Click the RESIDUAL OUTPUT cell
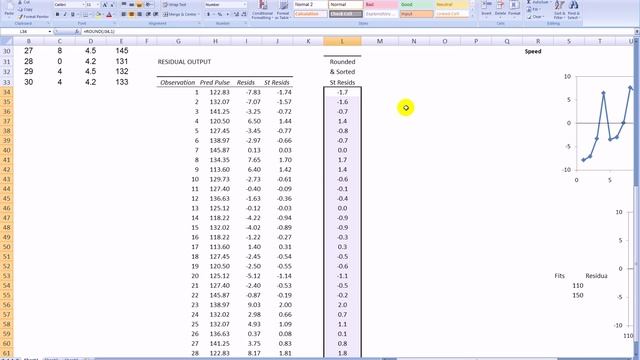 (x=184, y=62)
